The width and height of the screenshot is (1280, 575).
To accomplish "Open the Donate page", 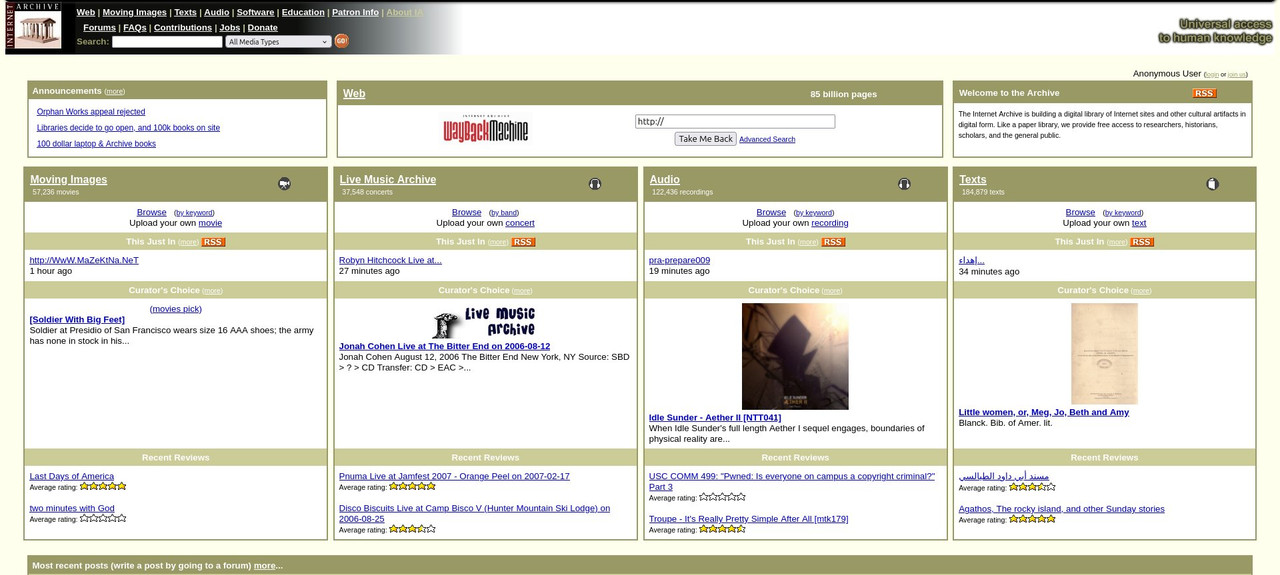I will click(263, 28).
